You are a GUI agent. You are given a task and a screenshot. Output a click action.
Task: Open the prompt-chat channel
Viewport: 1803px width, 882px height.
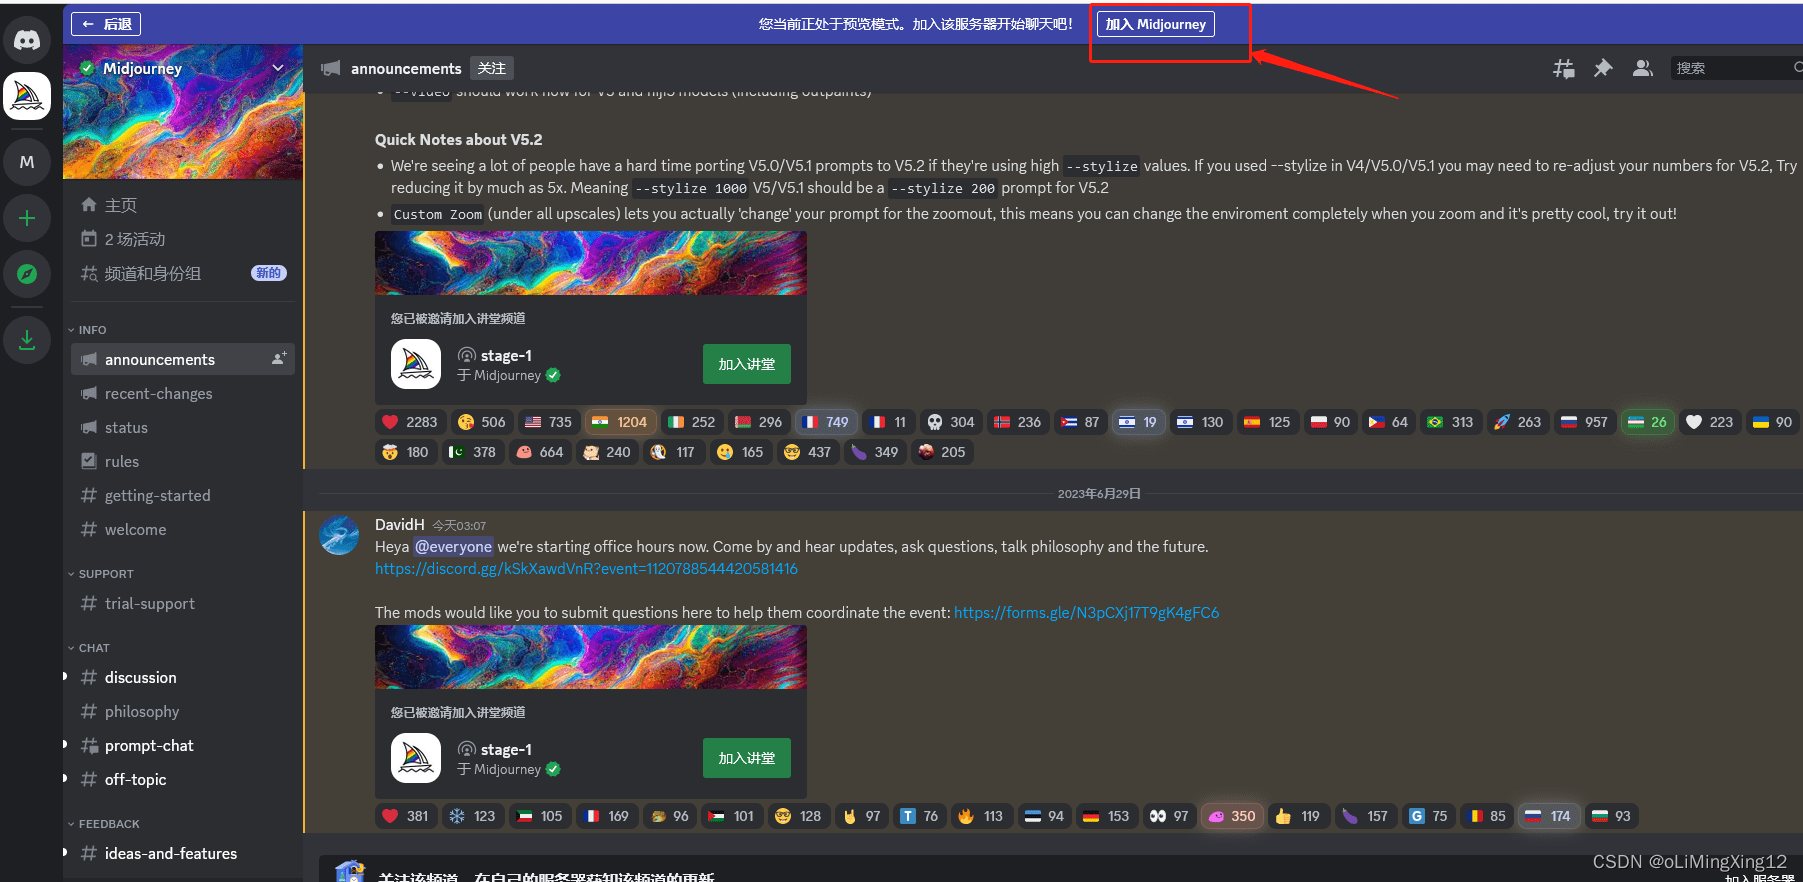pyautogui.click(x=183, y=745)
